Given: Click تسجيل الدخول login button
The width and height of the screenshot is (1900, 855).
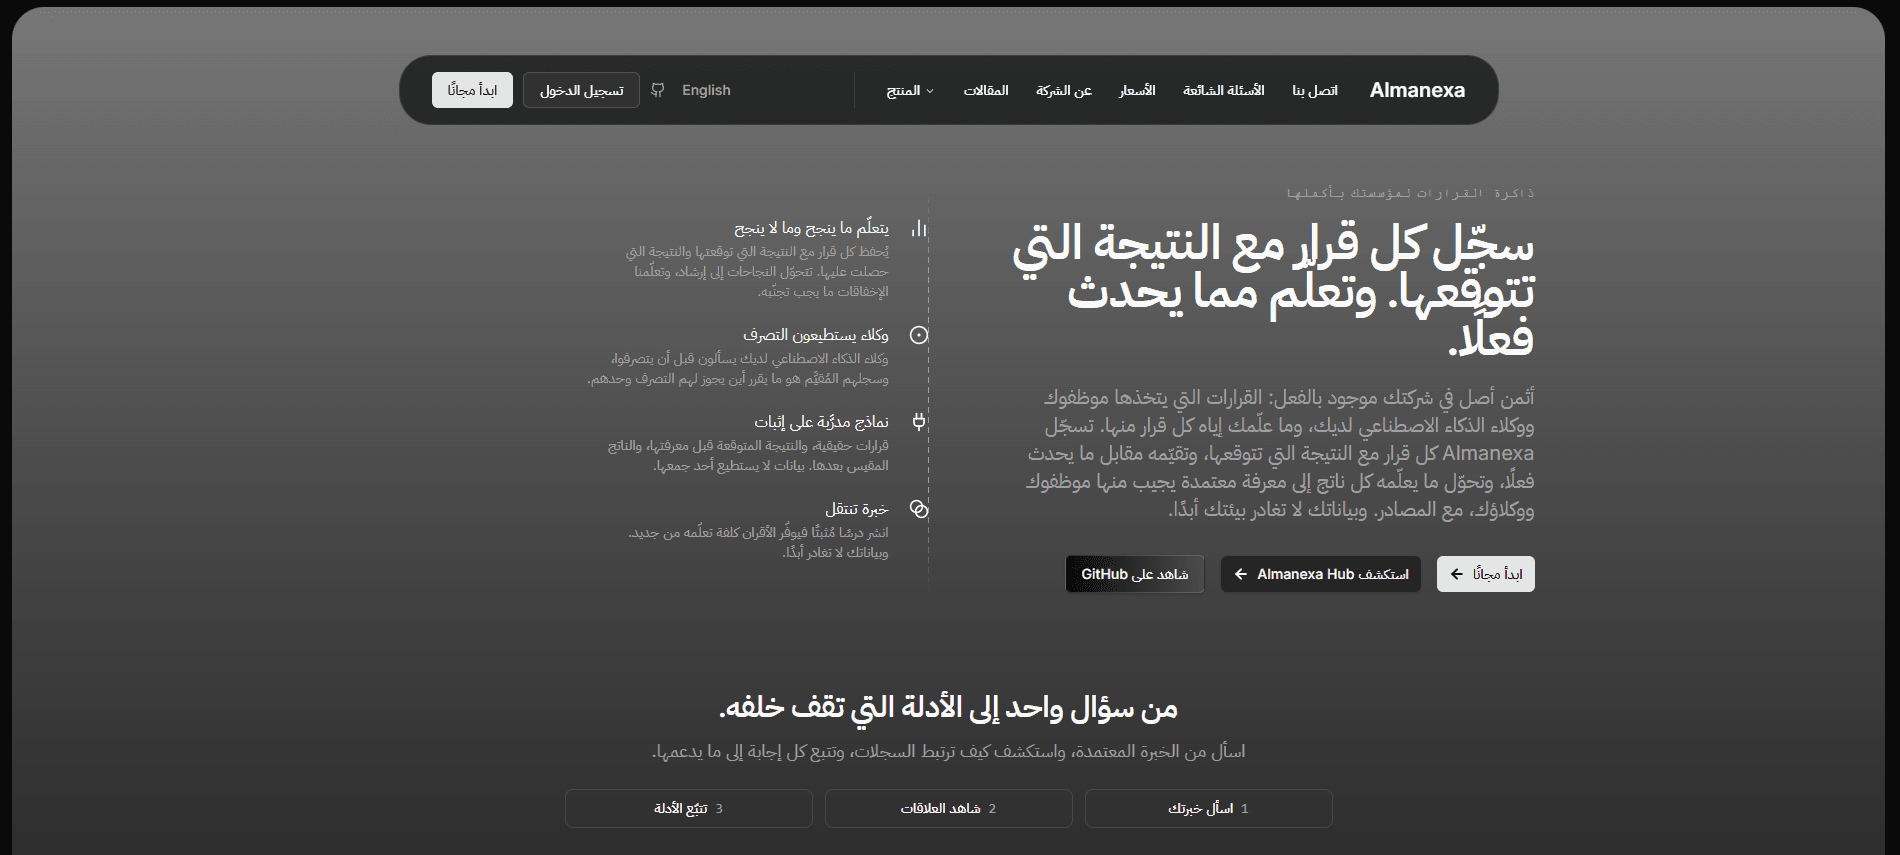Looking at the screenshot, I should 581,90.
